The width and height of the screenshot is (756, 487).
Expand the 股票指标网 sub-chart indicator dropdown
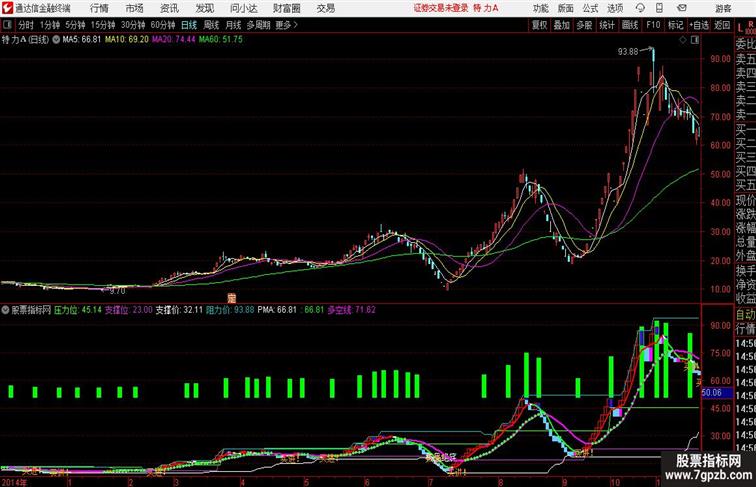coord(5,310)
